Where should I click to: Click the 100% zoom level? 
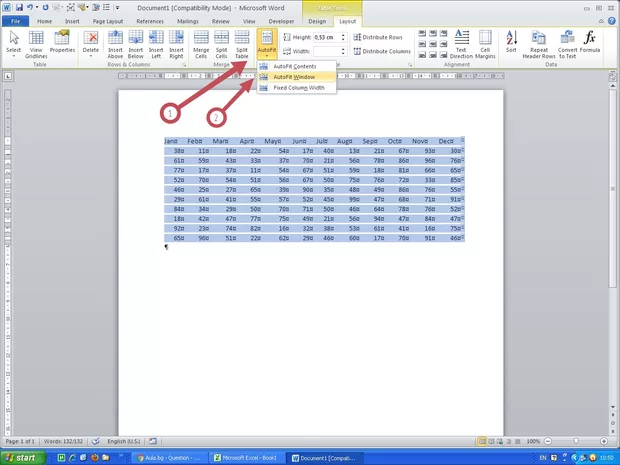tap(533, 441)
